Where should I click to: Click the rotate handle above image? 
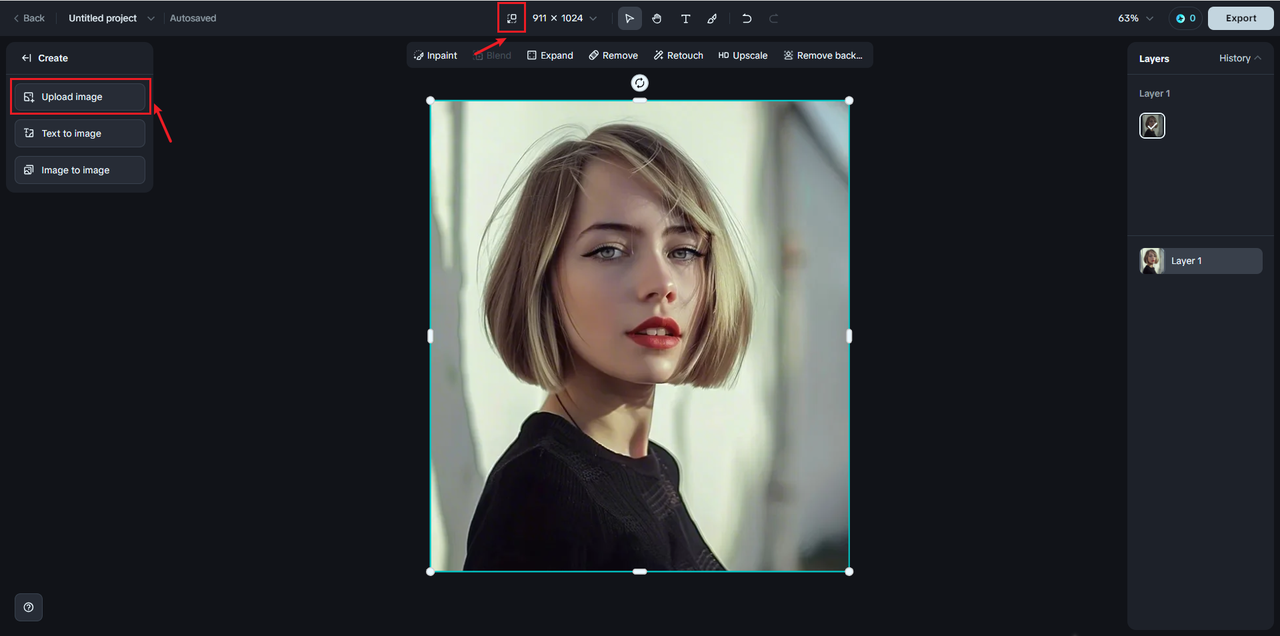640,83
